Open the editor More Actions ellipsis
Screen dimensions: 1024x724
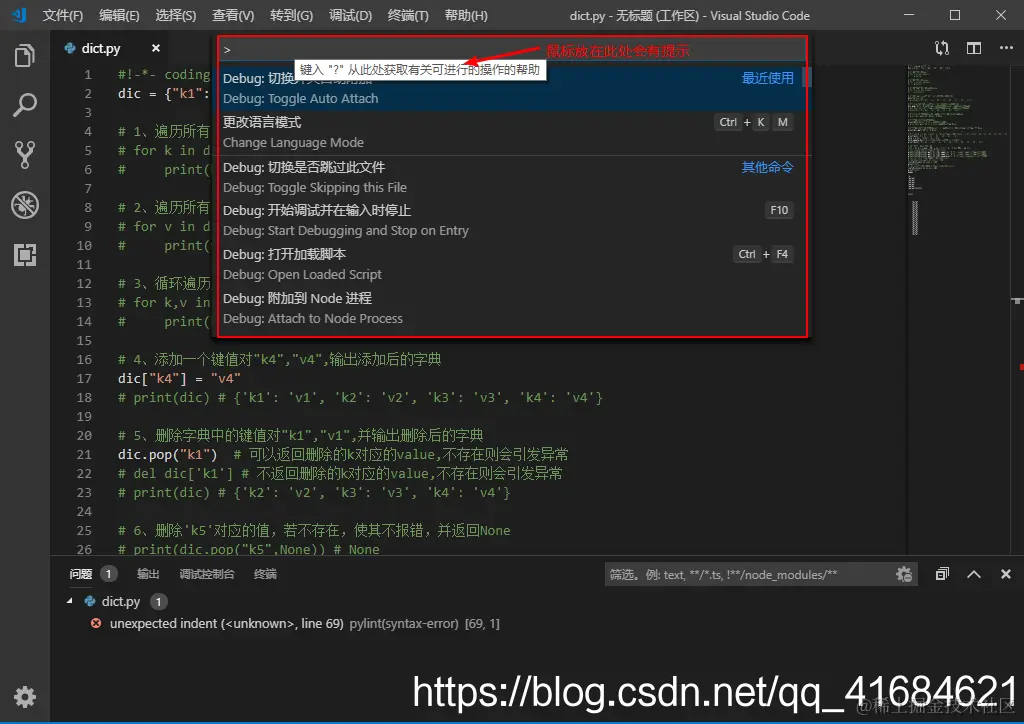[x=1006, y=48]
